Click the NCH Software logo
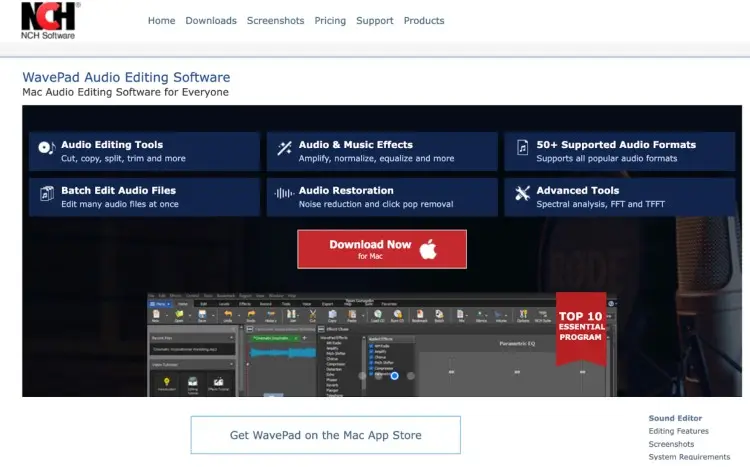The width and height of the screenshot is (750, 467). pyautogui.click(x=50, y=21)
